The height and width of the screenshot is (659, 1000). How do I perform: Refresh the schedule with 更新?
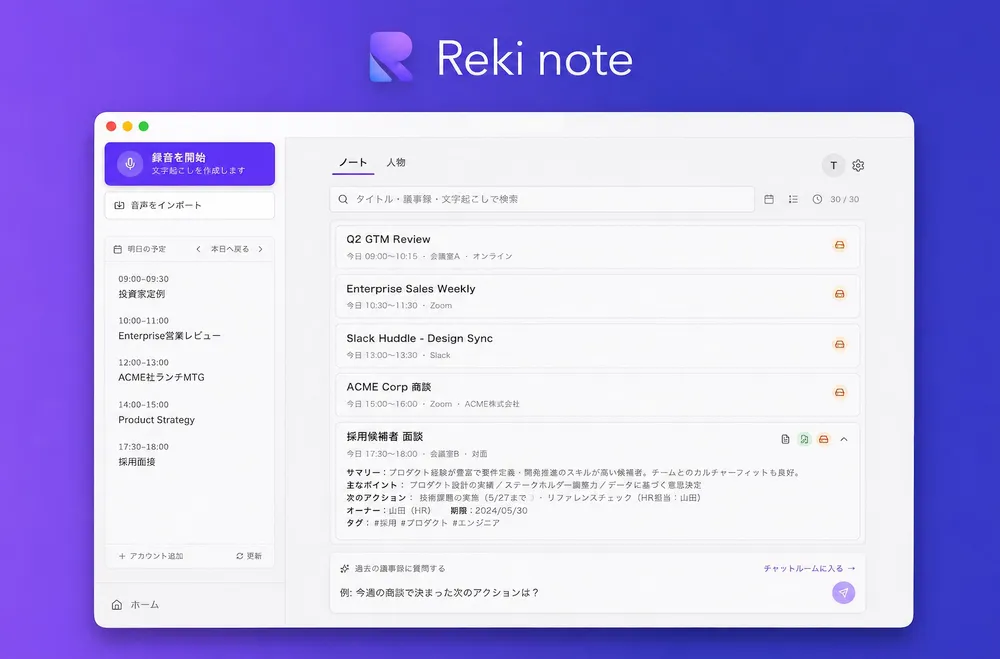[249, 556]
